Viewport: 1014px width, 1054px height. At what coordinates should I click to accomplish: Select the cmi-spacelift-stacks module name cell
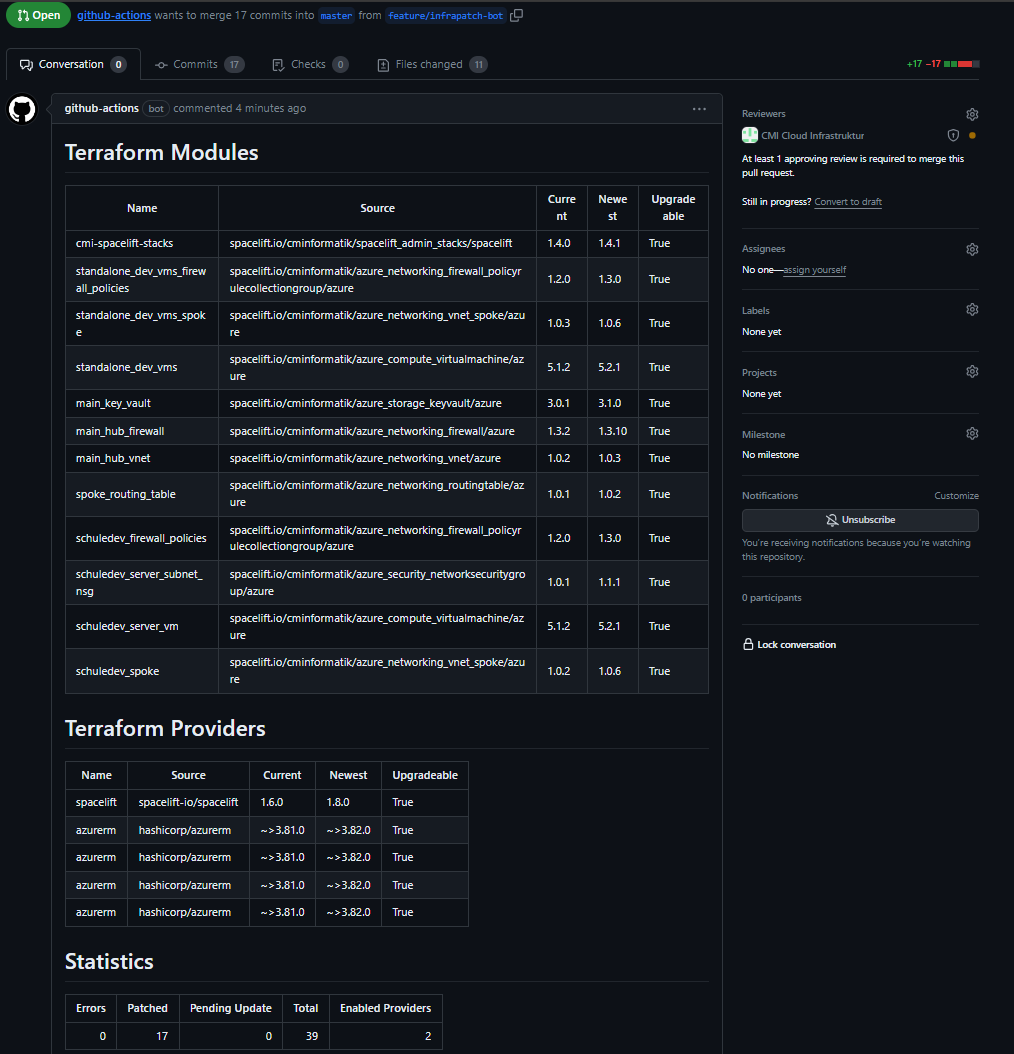click(142, 243)
